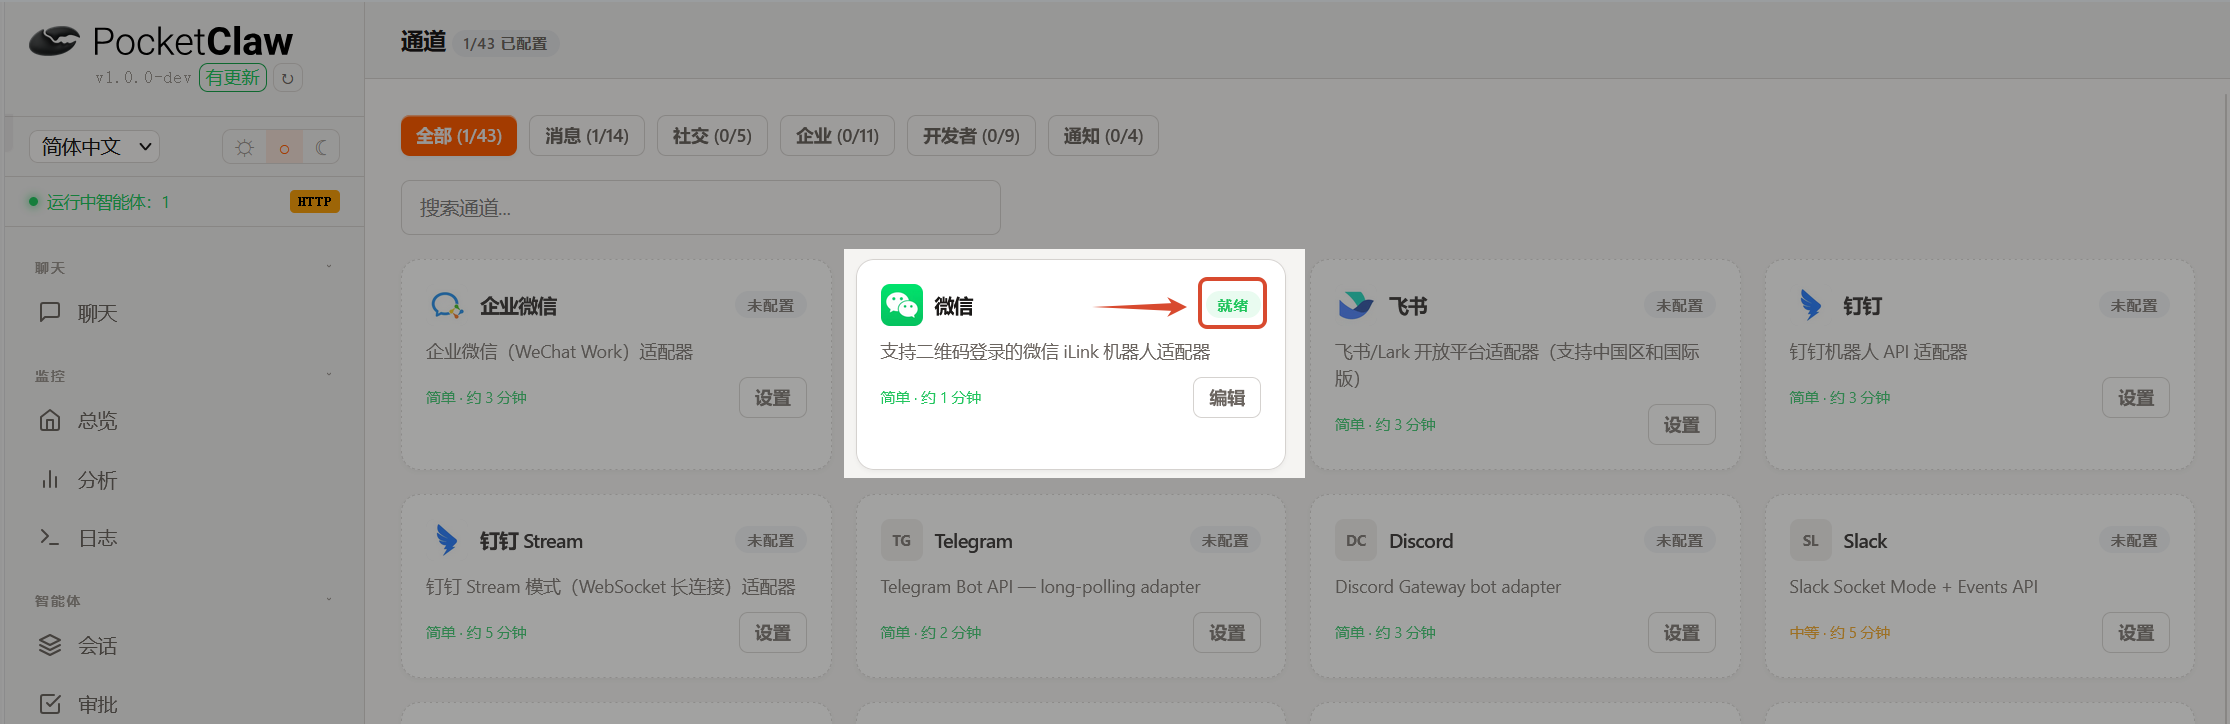2230x724 pixels.
Task: Select the 全部 (1/43) filter tab
Action: 459,136
